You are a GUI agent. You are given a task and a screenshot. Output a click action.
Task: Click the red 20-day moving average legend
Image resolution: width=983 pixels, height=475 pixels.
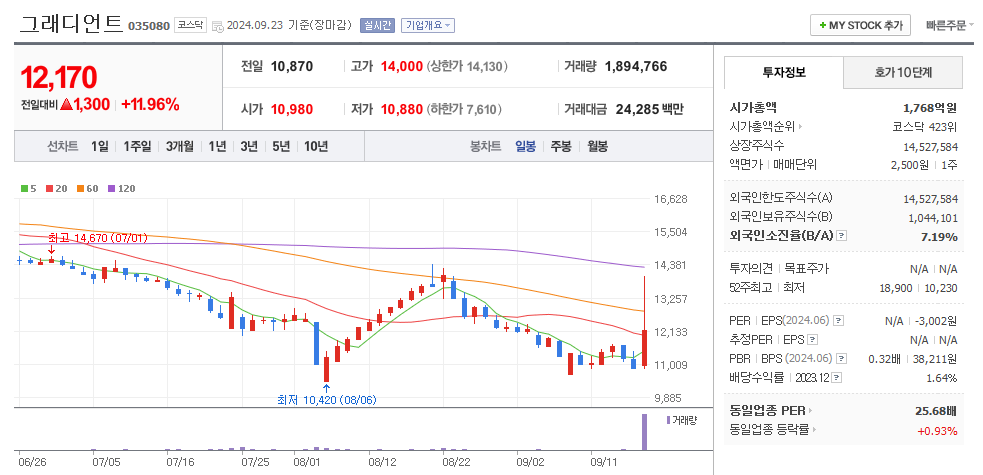(56, 188)
